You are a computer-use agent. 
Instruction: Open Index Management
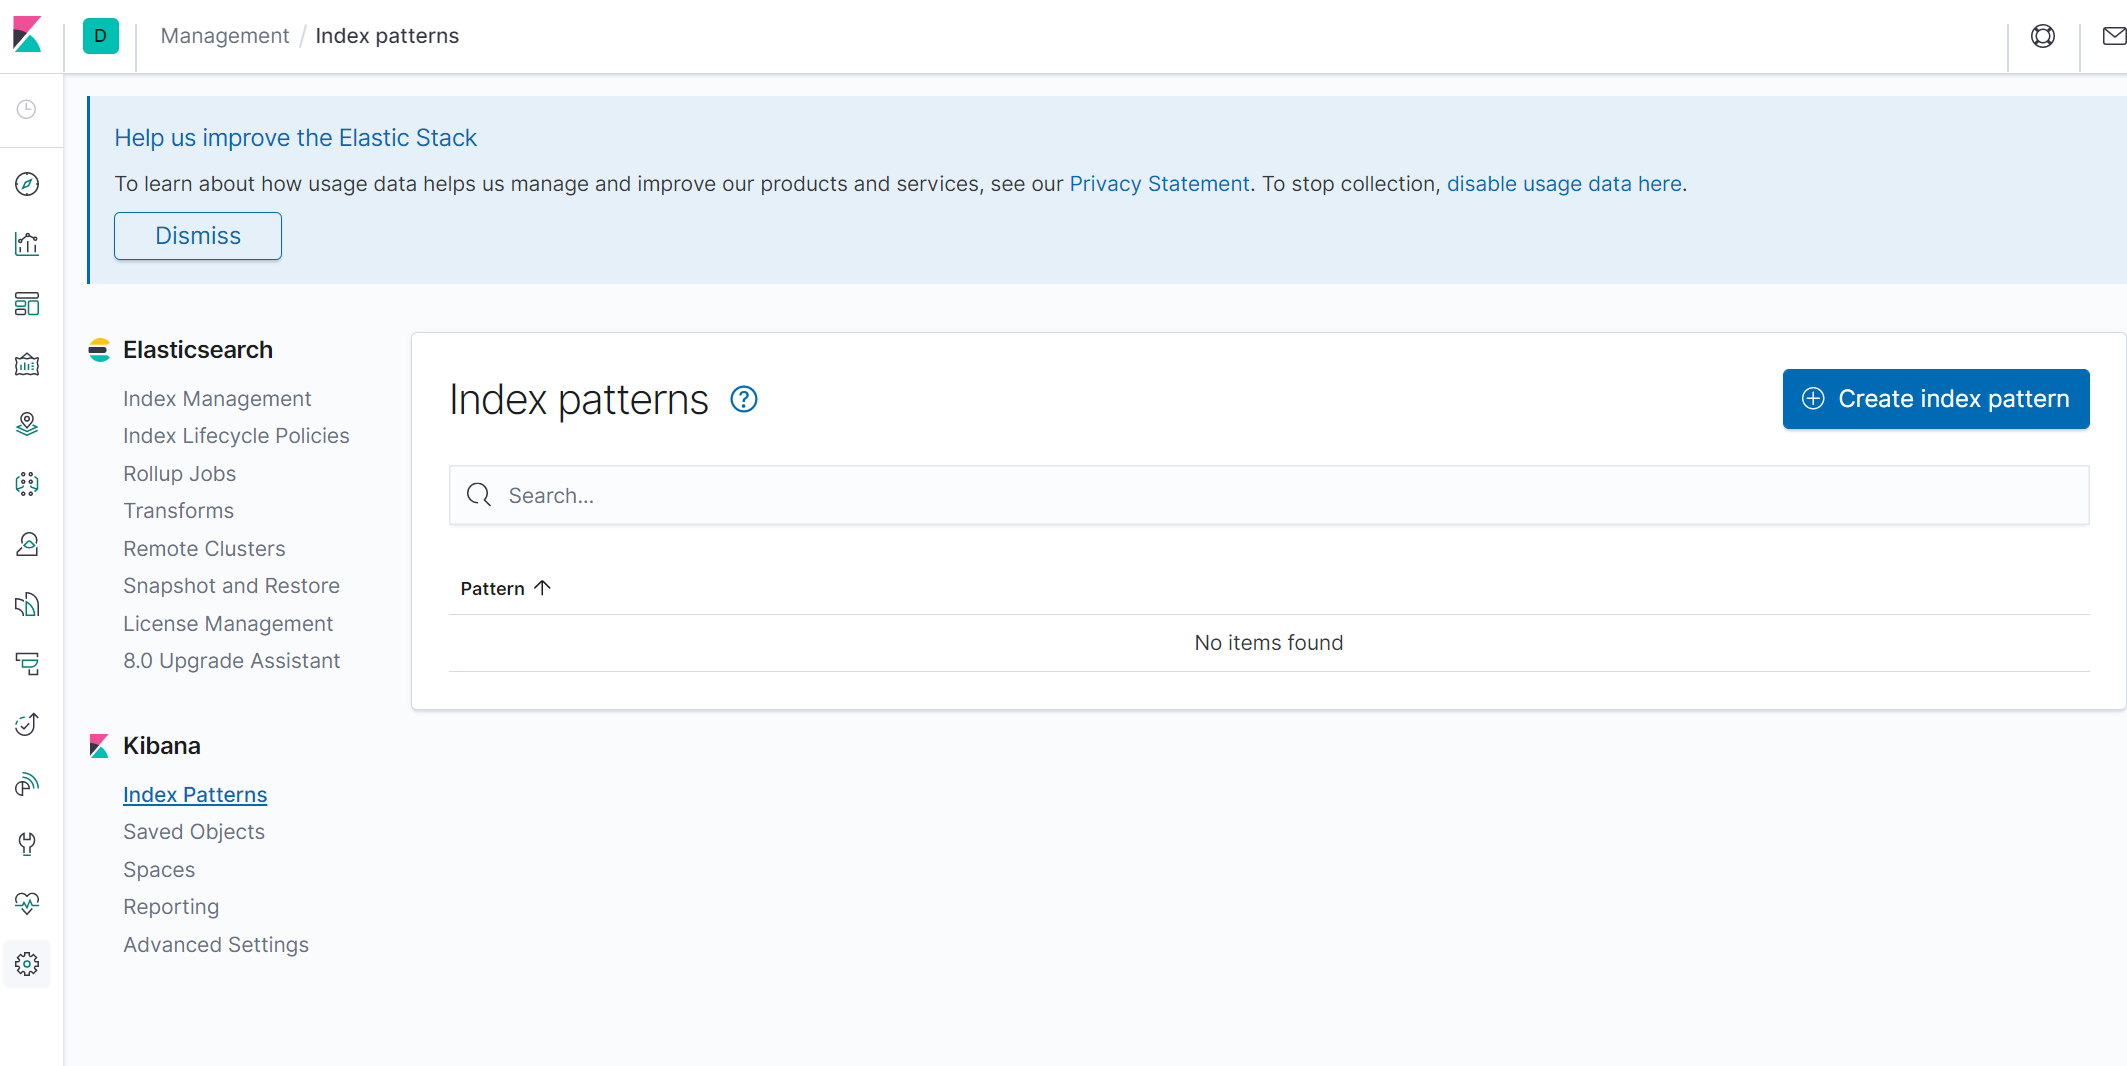(x=217, y=399)
